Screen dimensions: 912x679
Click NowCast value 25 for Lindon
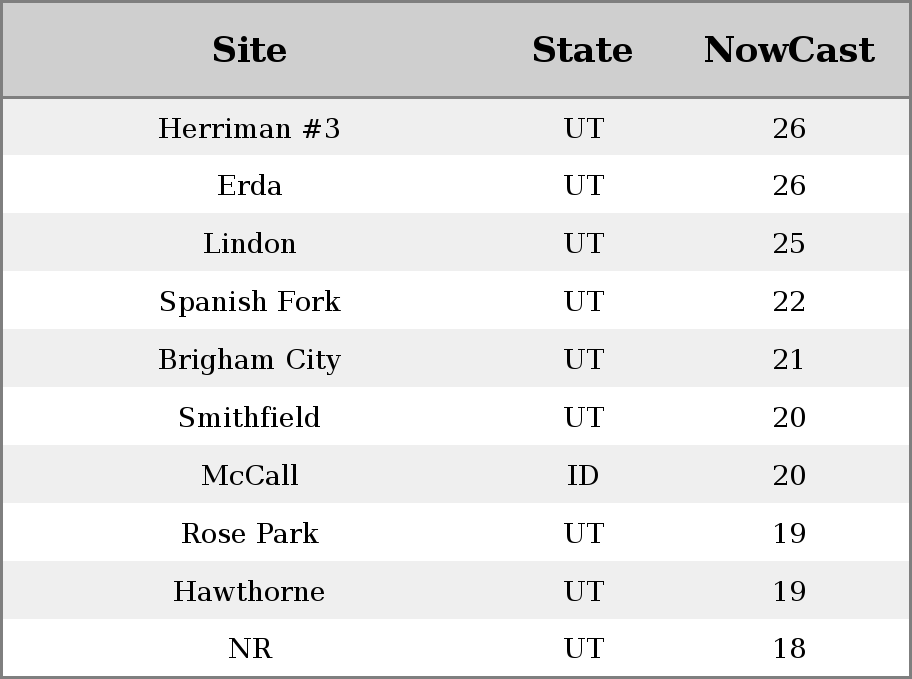[789, 244]
